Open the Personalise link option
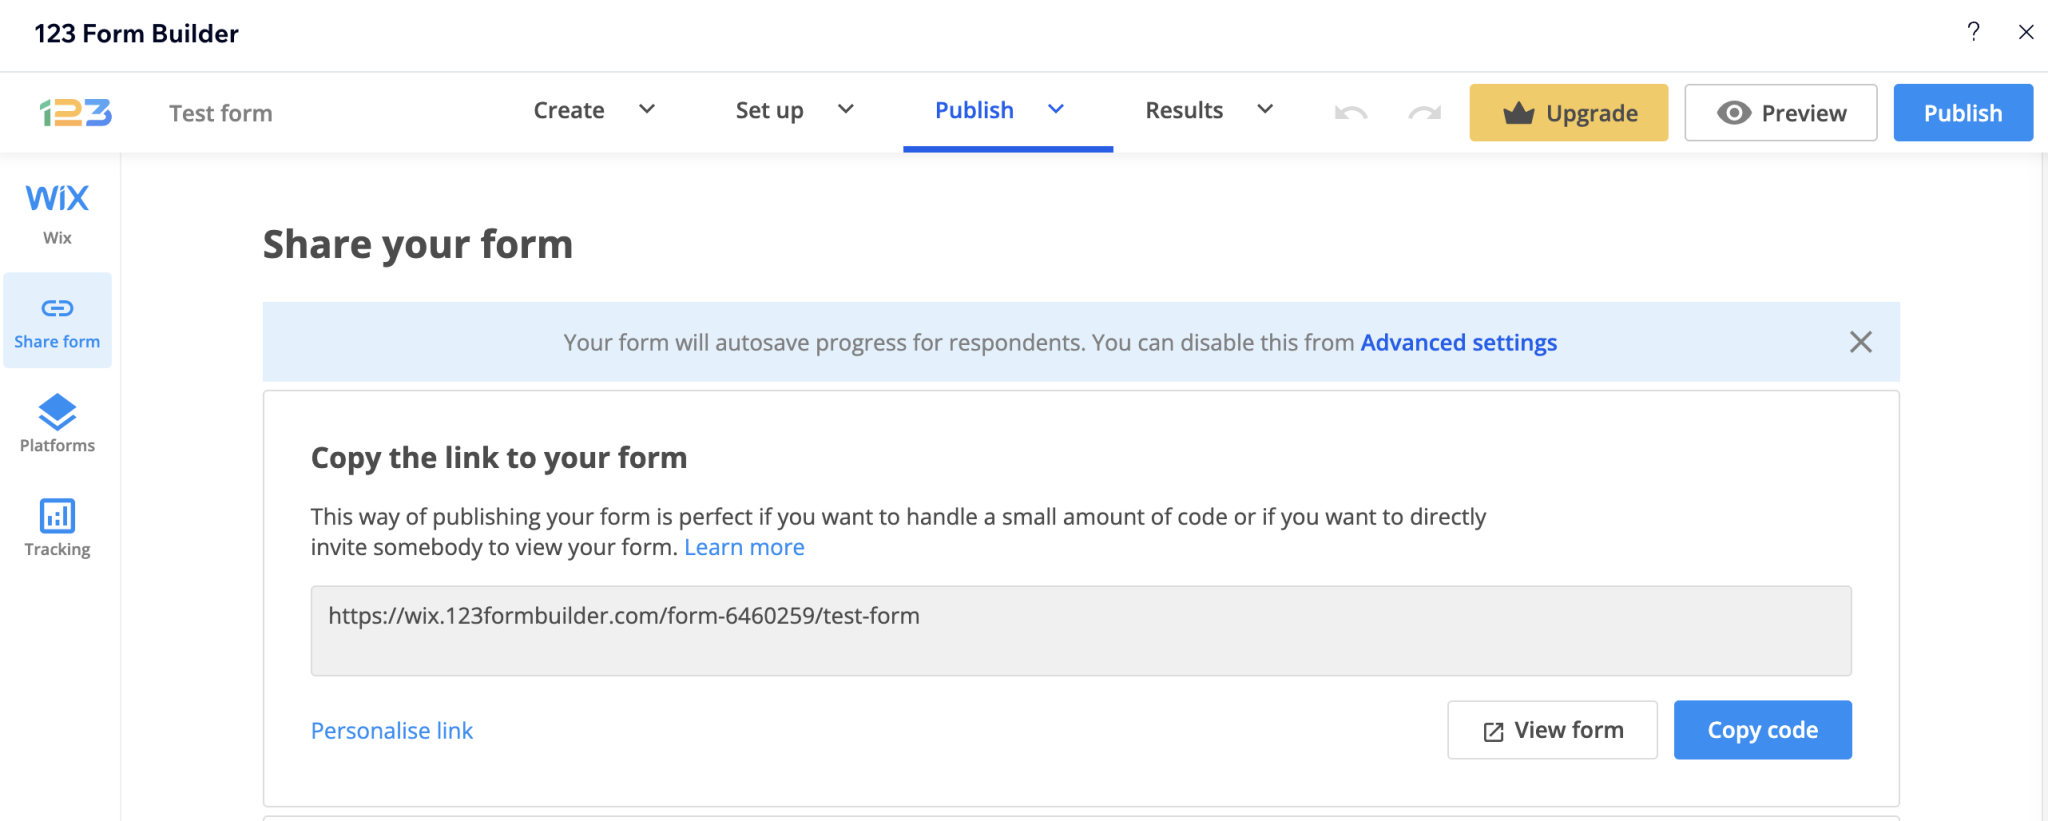Screen dimensions: 2048x821 click(392, 731)
